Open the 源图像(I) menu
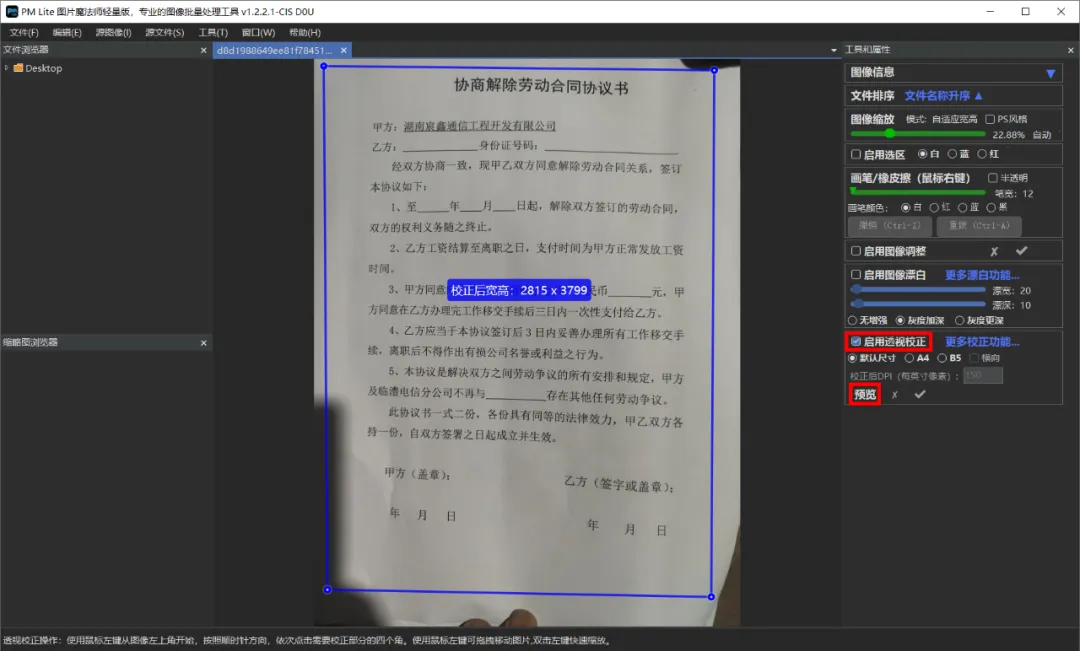The width and height of the screenshot is (1080, 651). click(113, 32)
